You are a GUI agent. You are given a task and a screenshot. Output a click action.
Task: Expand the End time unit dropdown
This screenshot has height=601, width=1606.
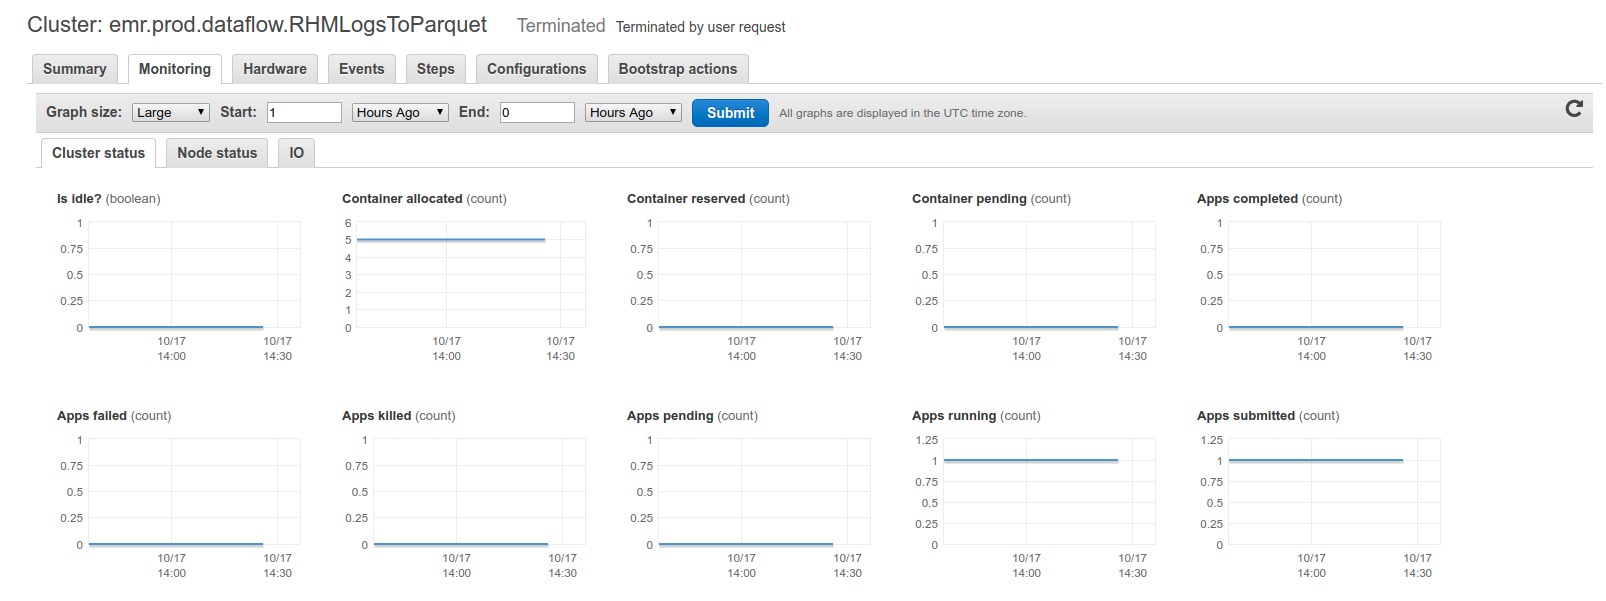click(x=632, y=113)
